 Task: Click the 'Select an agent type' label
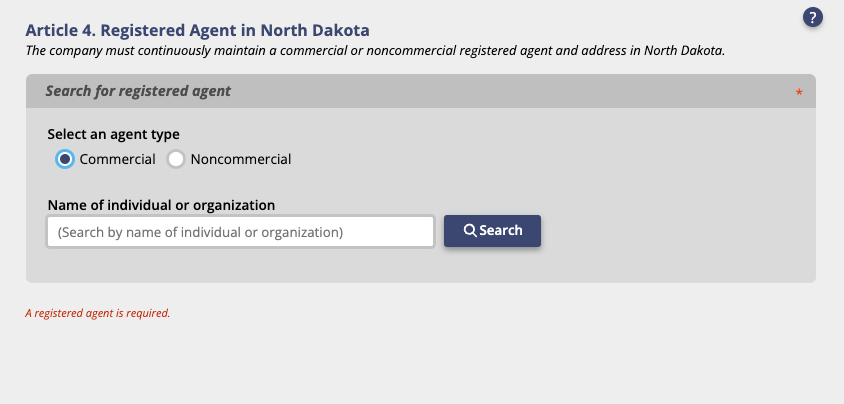pyautogui.click(x=114, y=134)
